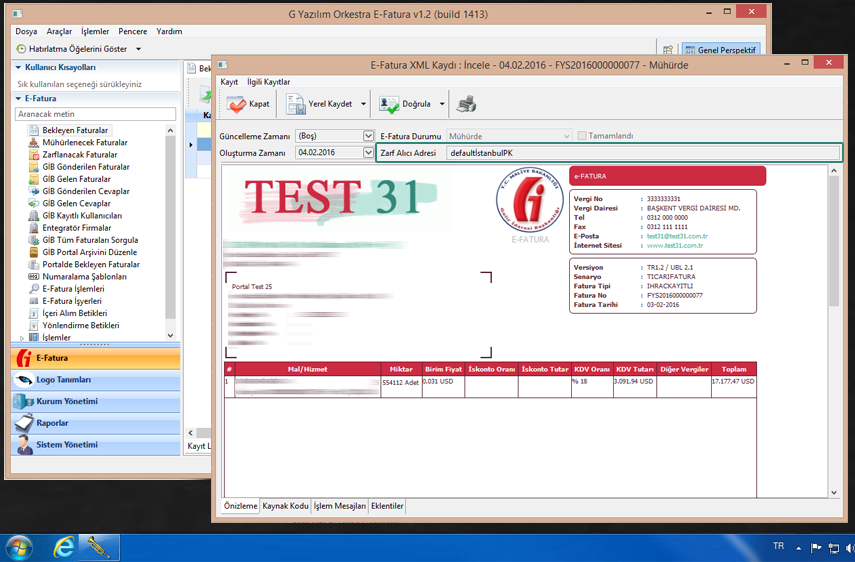855x562 pixels.
Task: Expand the Yerel Kaydet dropdown arrow
Action: [363, 104]
